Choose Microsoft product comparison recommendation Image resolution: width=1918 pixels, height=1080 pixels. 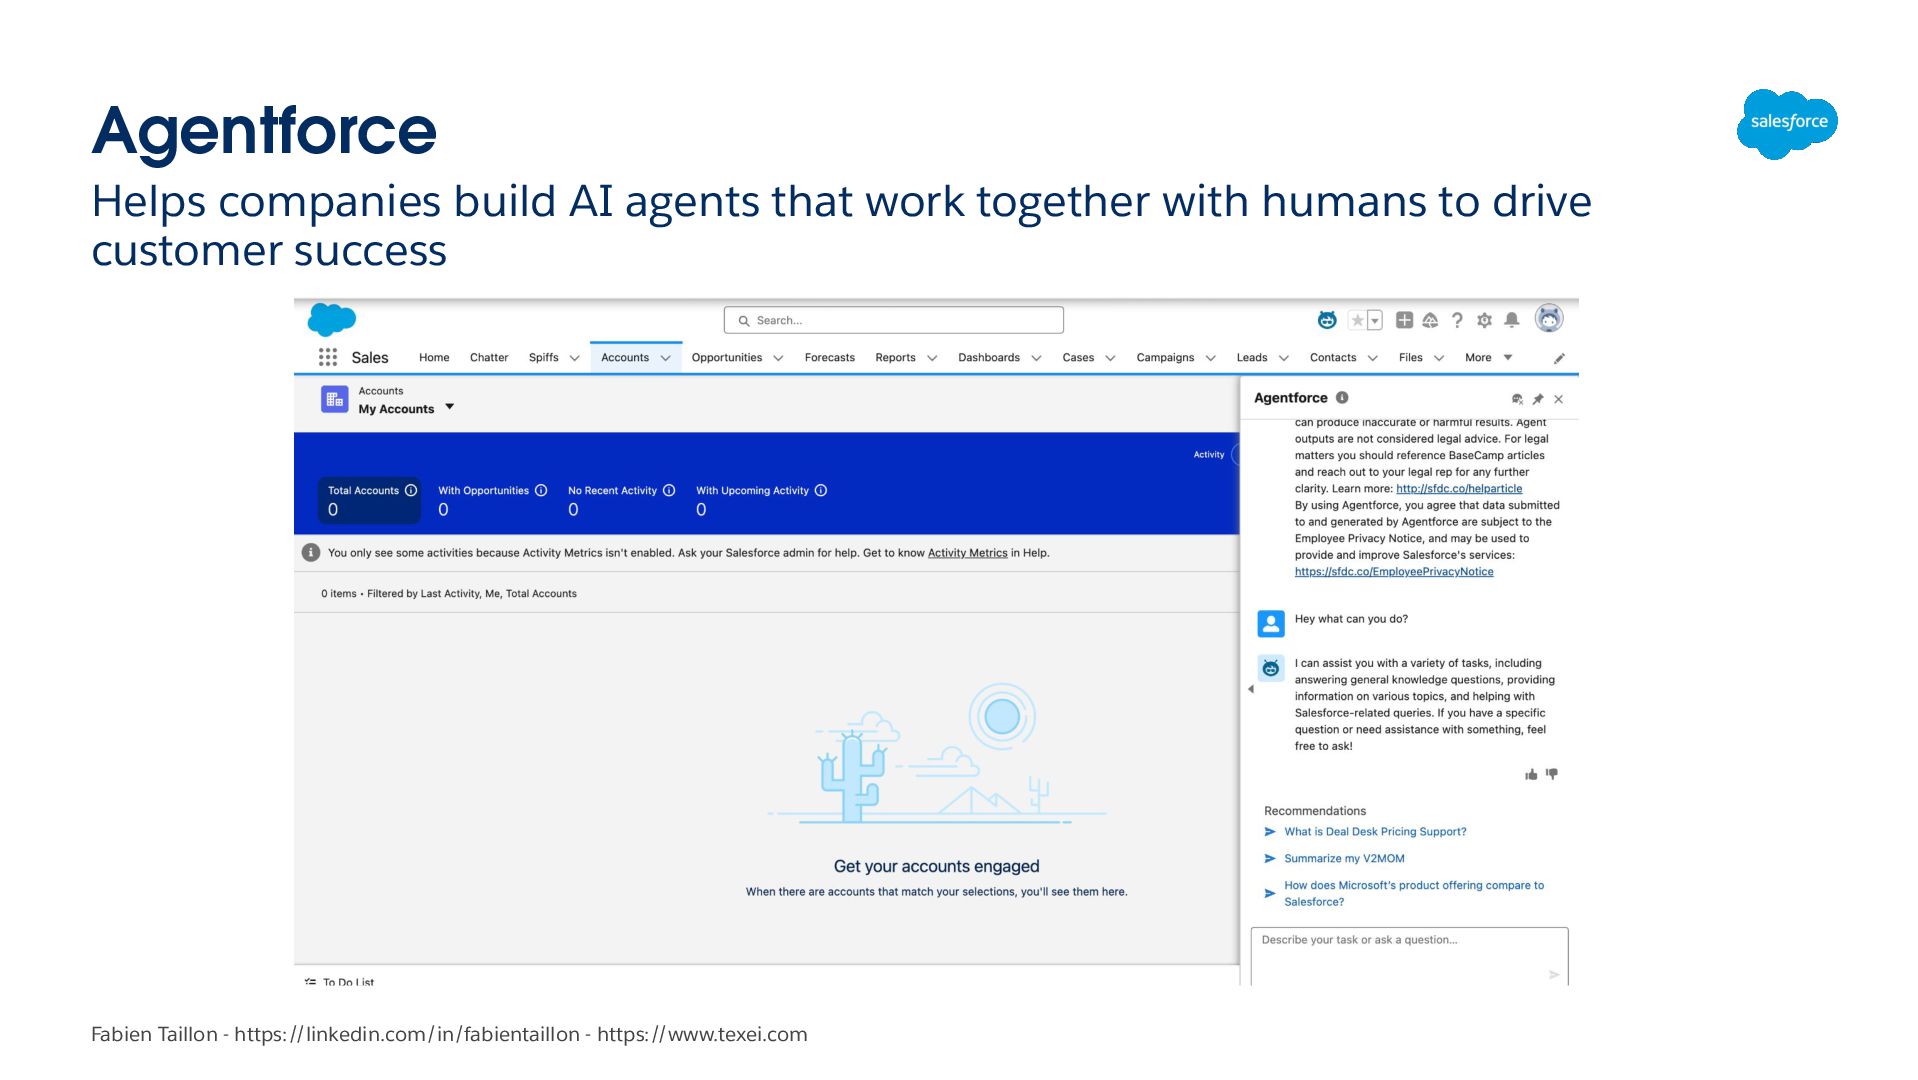1414,894
